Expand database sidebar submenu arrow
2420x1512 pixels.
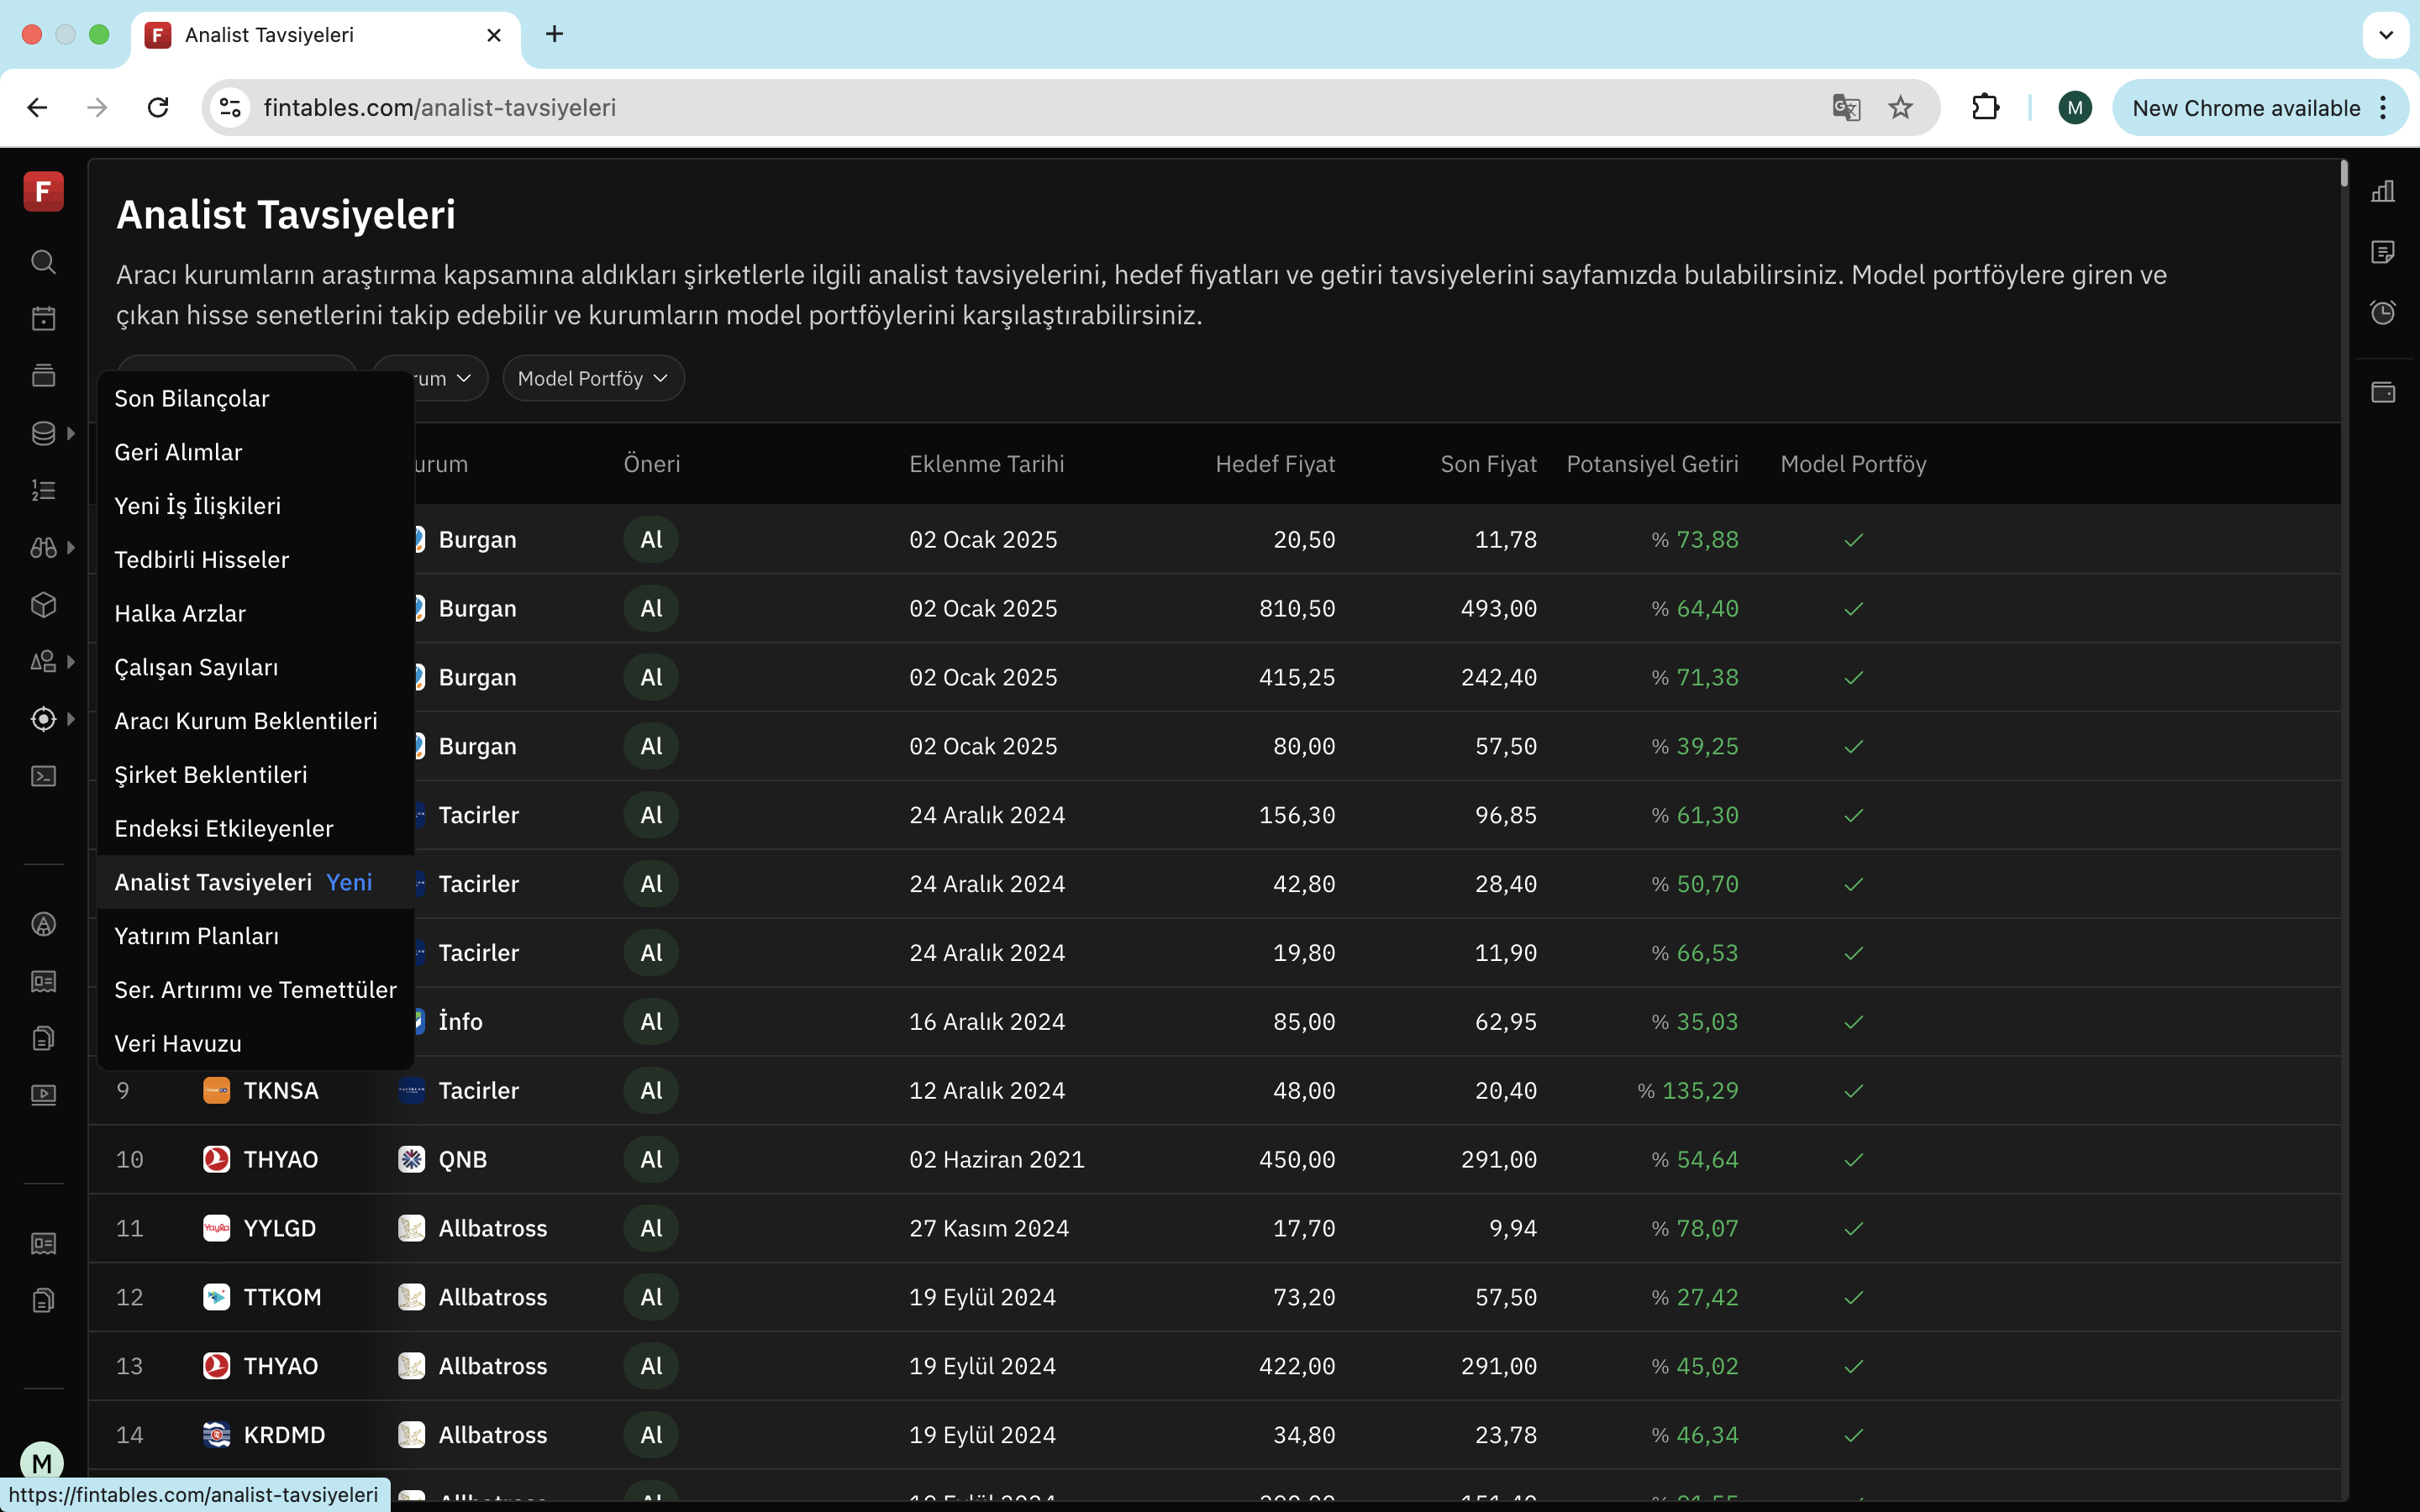click(71, 433)
